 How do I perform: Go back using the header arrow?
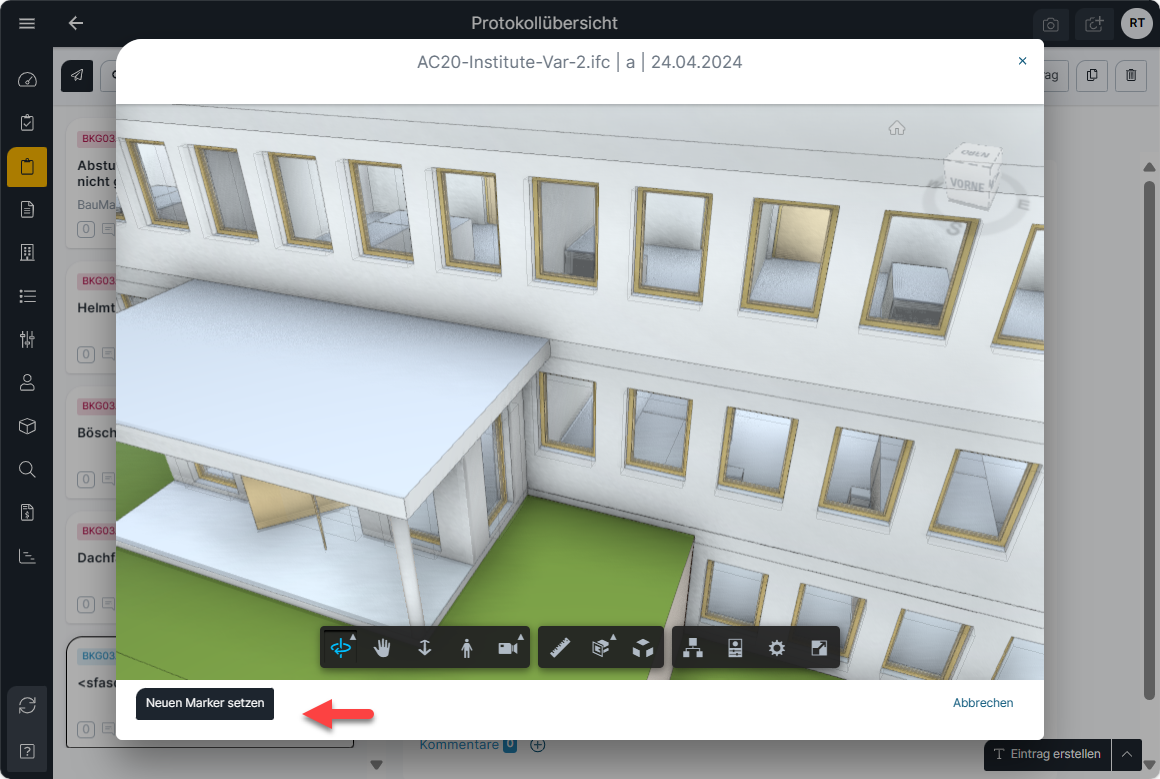pyautogui.click(x=75, y=23)
